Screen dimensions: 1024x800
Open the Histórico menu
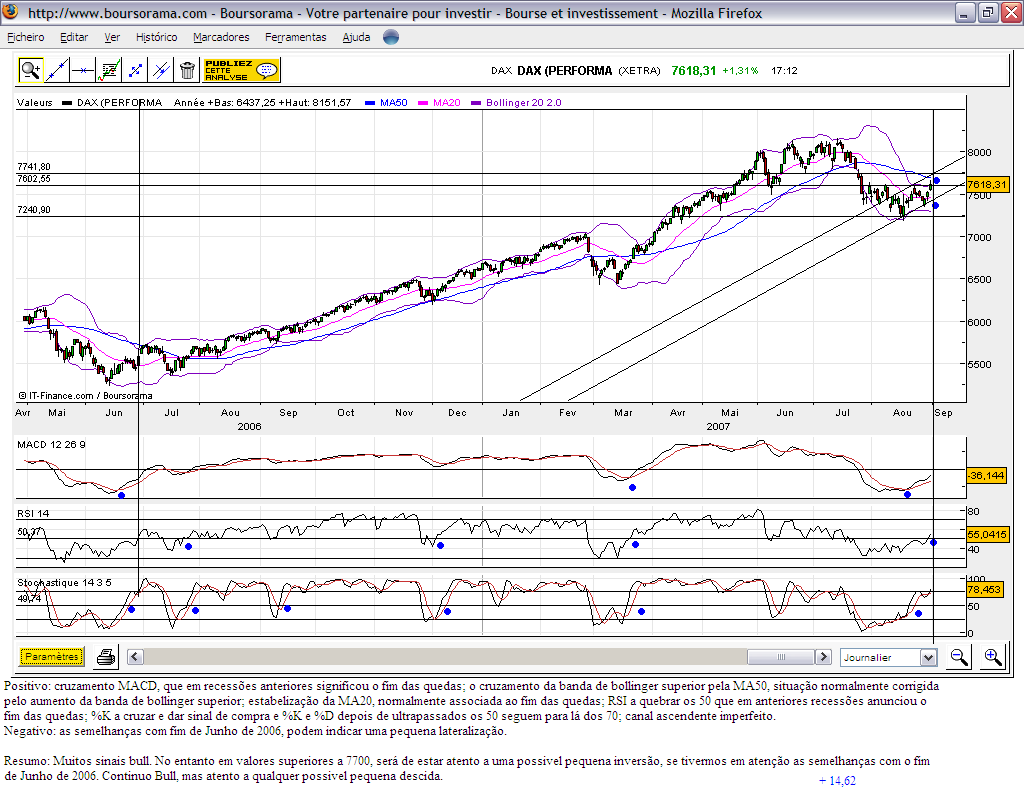pos(157,37)
